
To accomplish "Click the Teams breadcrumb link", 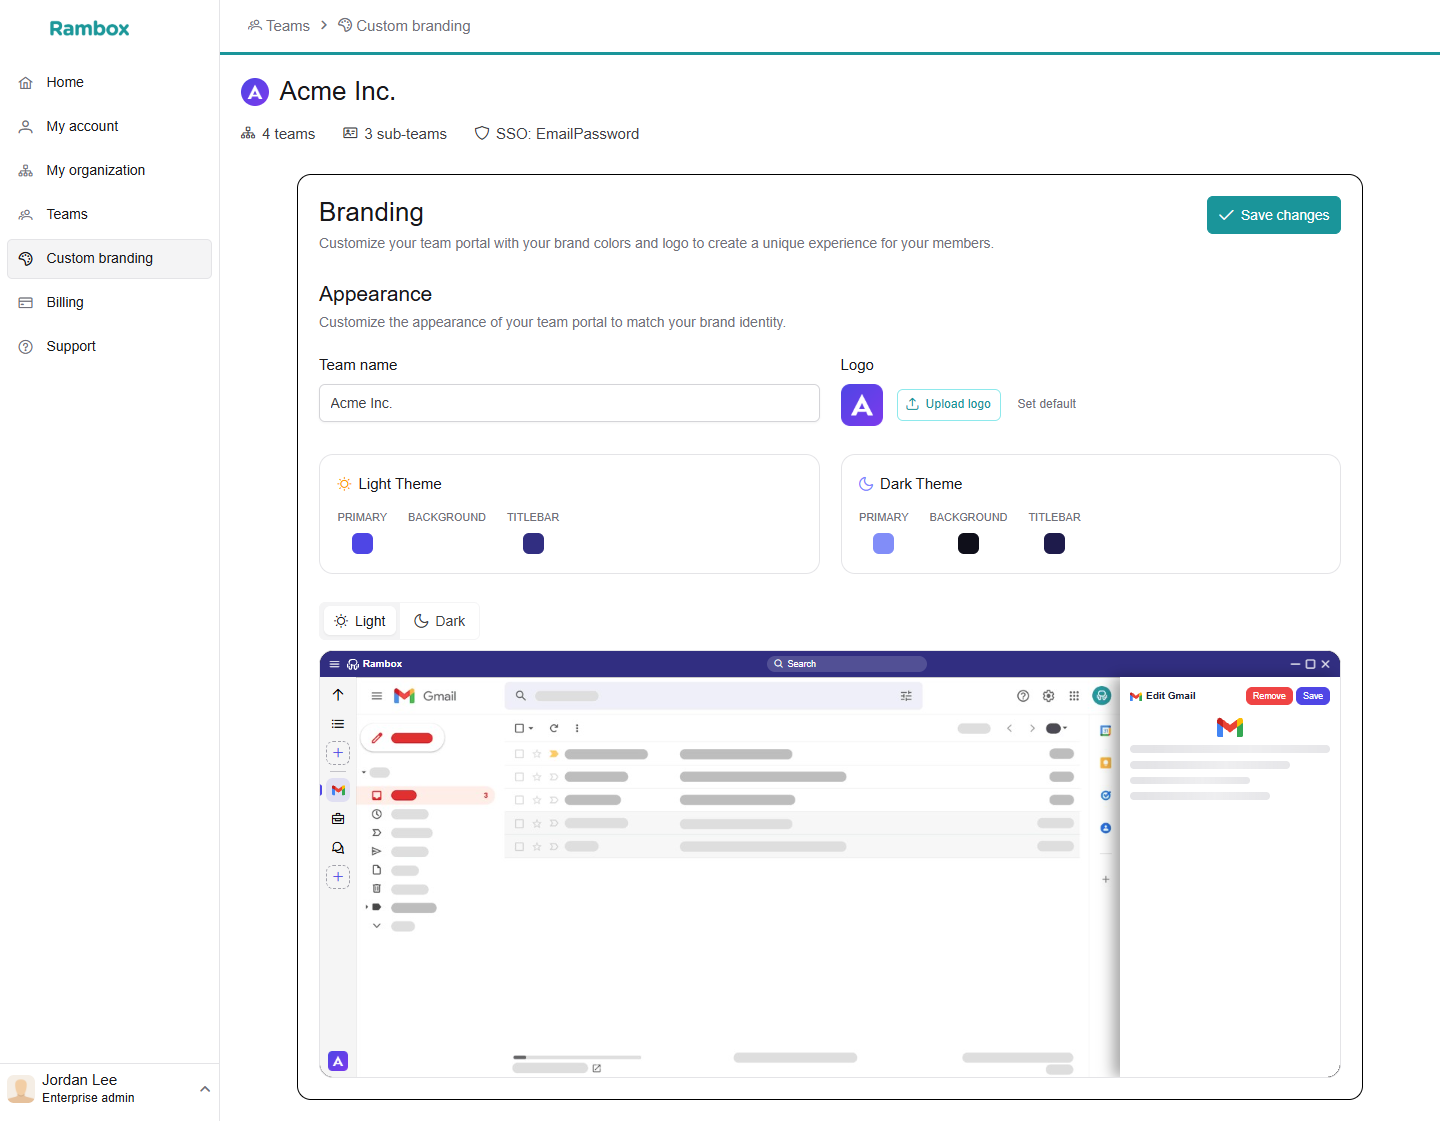I will pyautogui.click(x=279, y=26).
